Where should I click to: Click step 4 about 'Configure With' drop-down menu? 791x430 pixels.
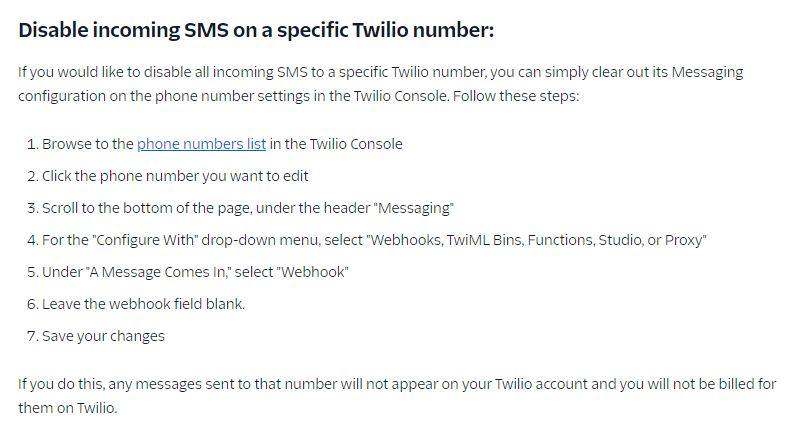(374, 240)
